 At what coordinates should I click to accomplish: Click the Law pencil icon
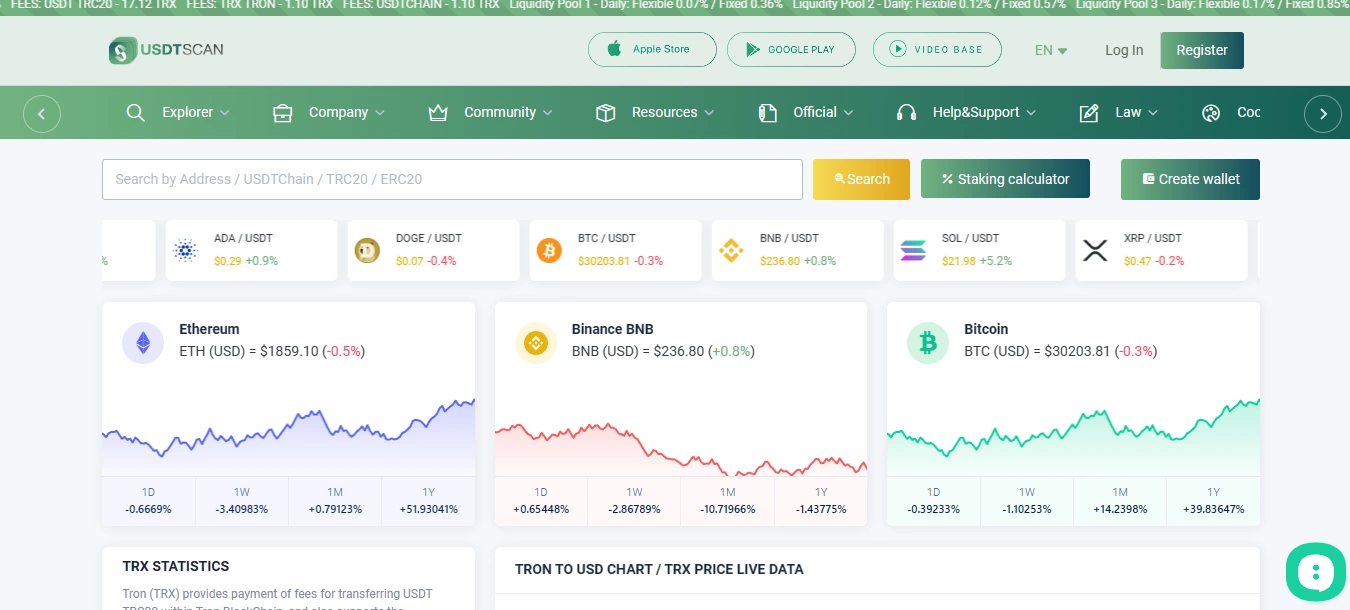tap(1090, 113)
